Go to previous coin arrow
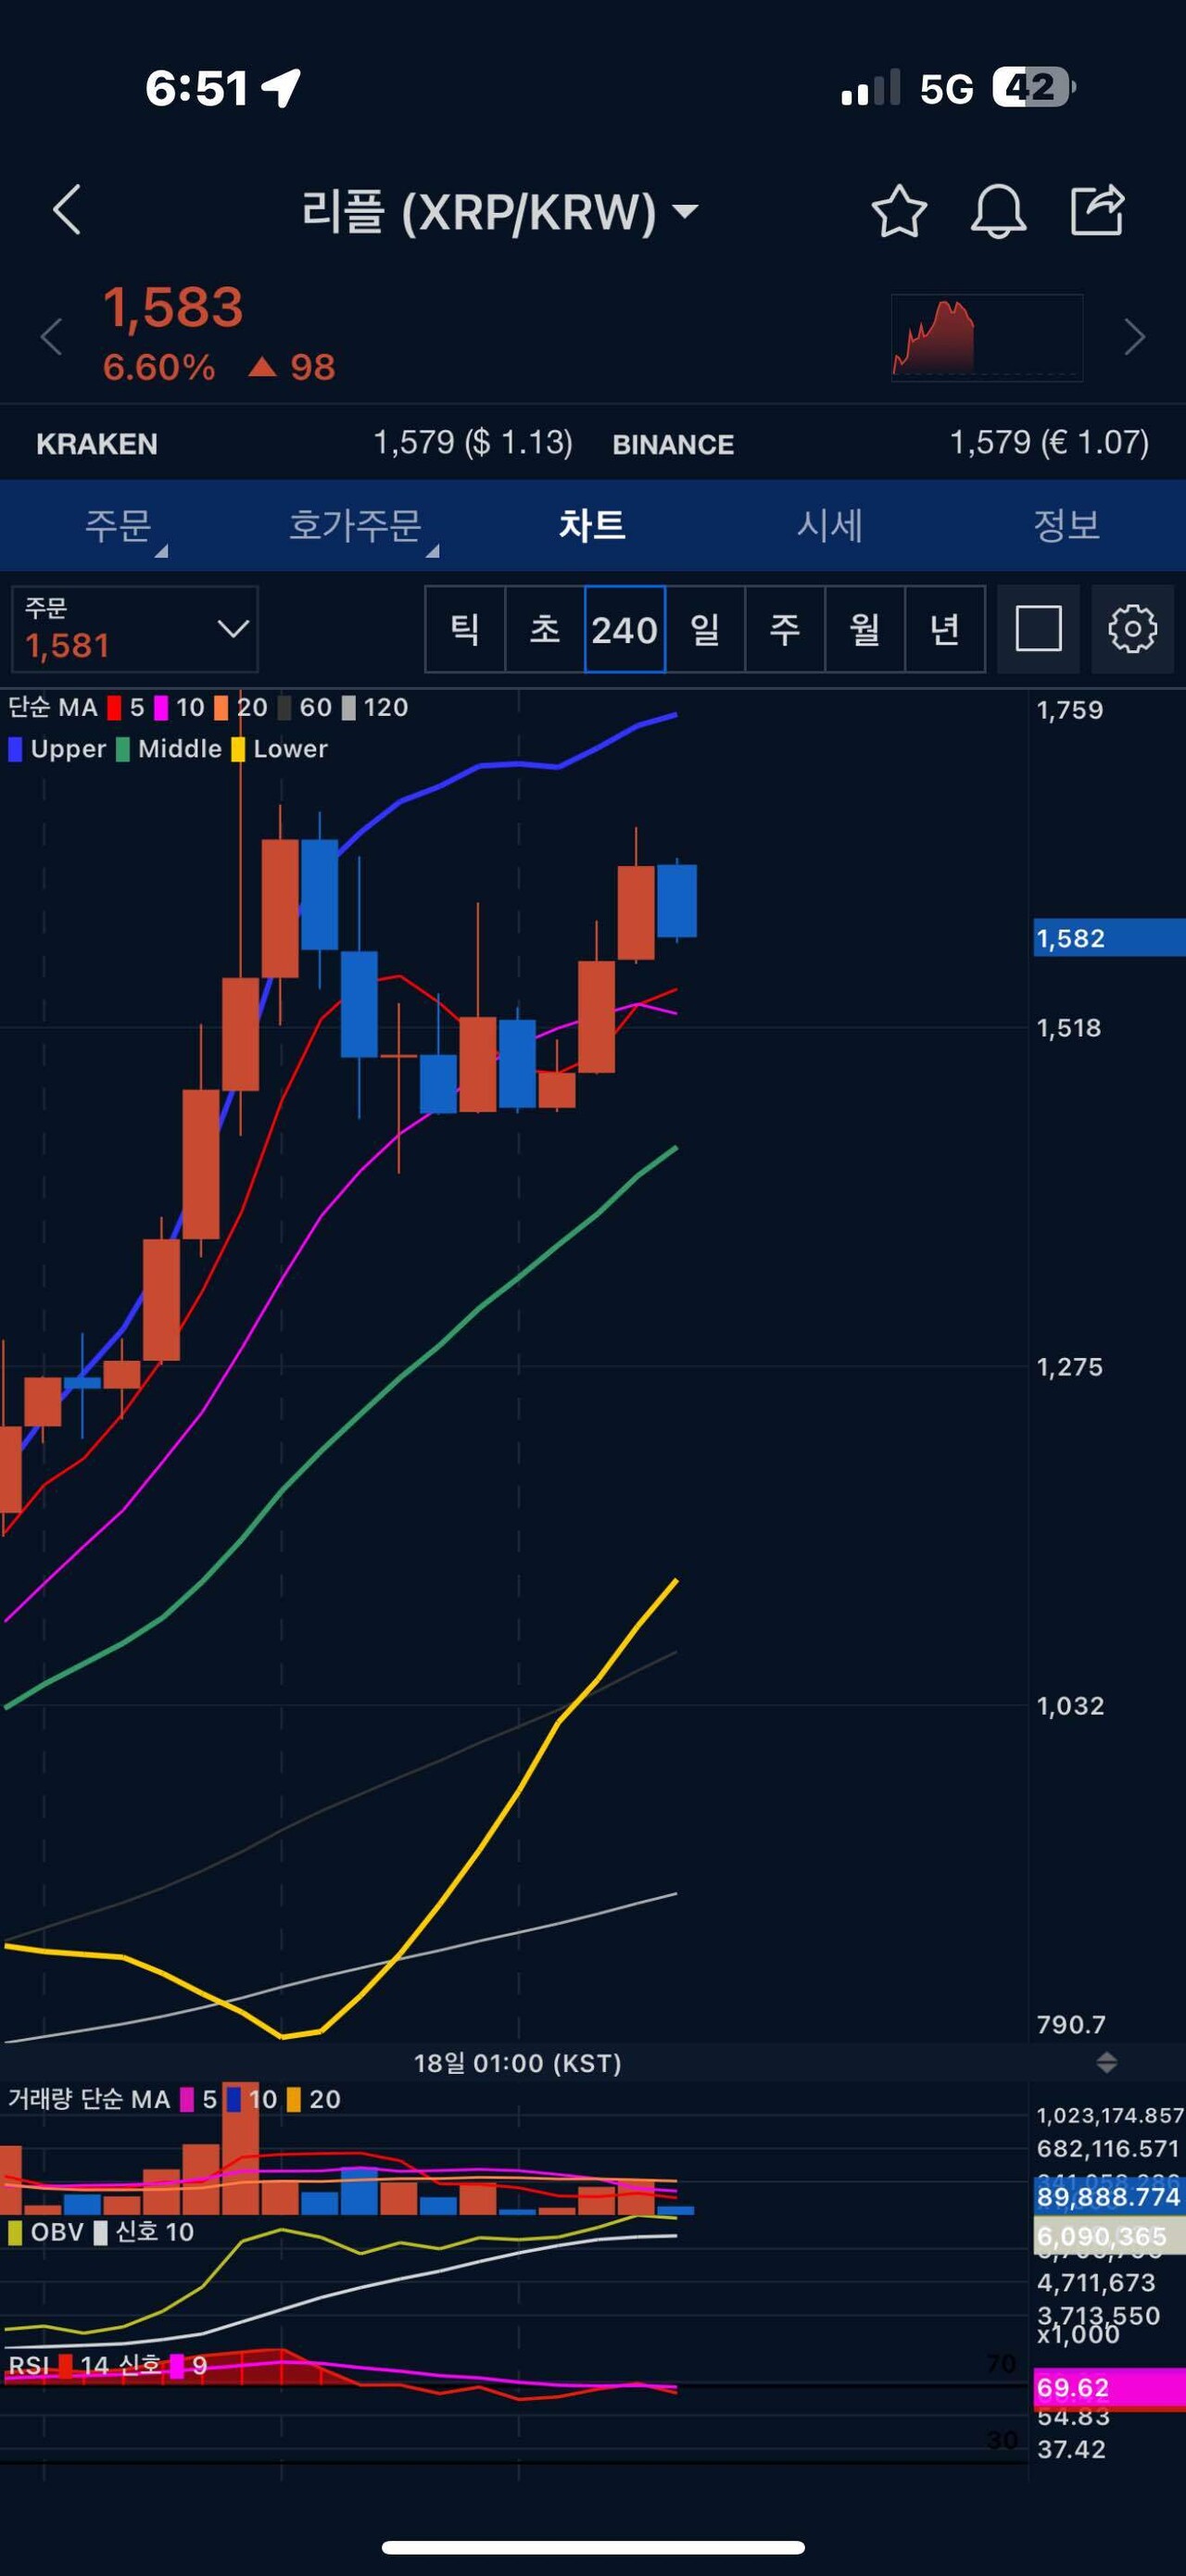Image resolution: width=1186 pixels, height=2576 pixels. click(x=52, y=337)
